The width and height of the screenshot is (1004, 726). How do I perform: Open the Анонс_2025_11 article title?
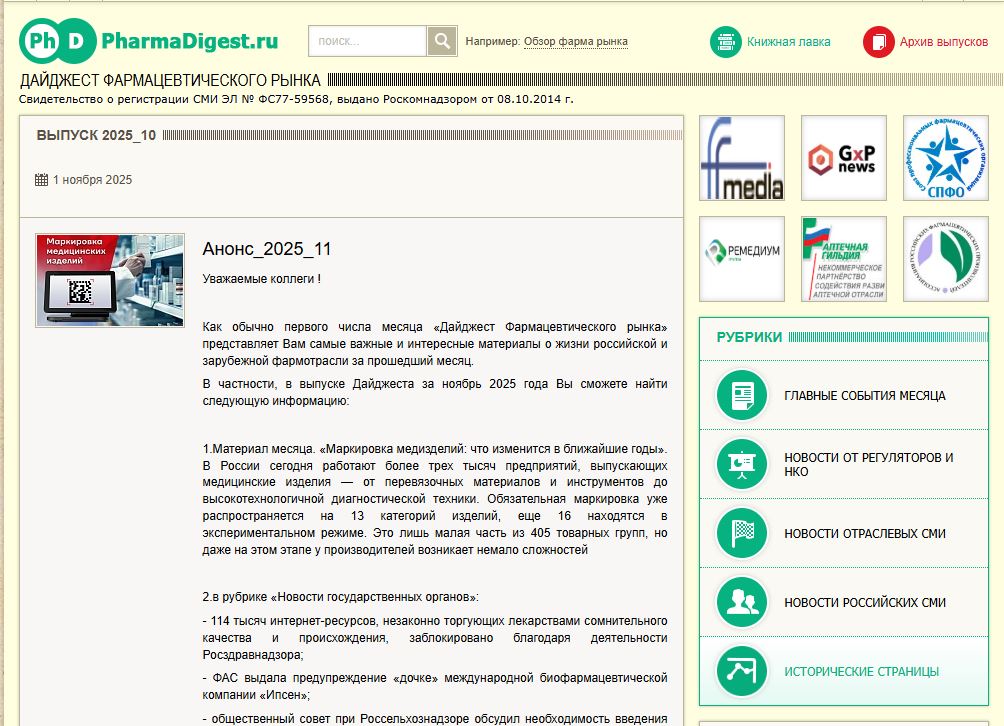tap(266, 249)
